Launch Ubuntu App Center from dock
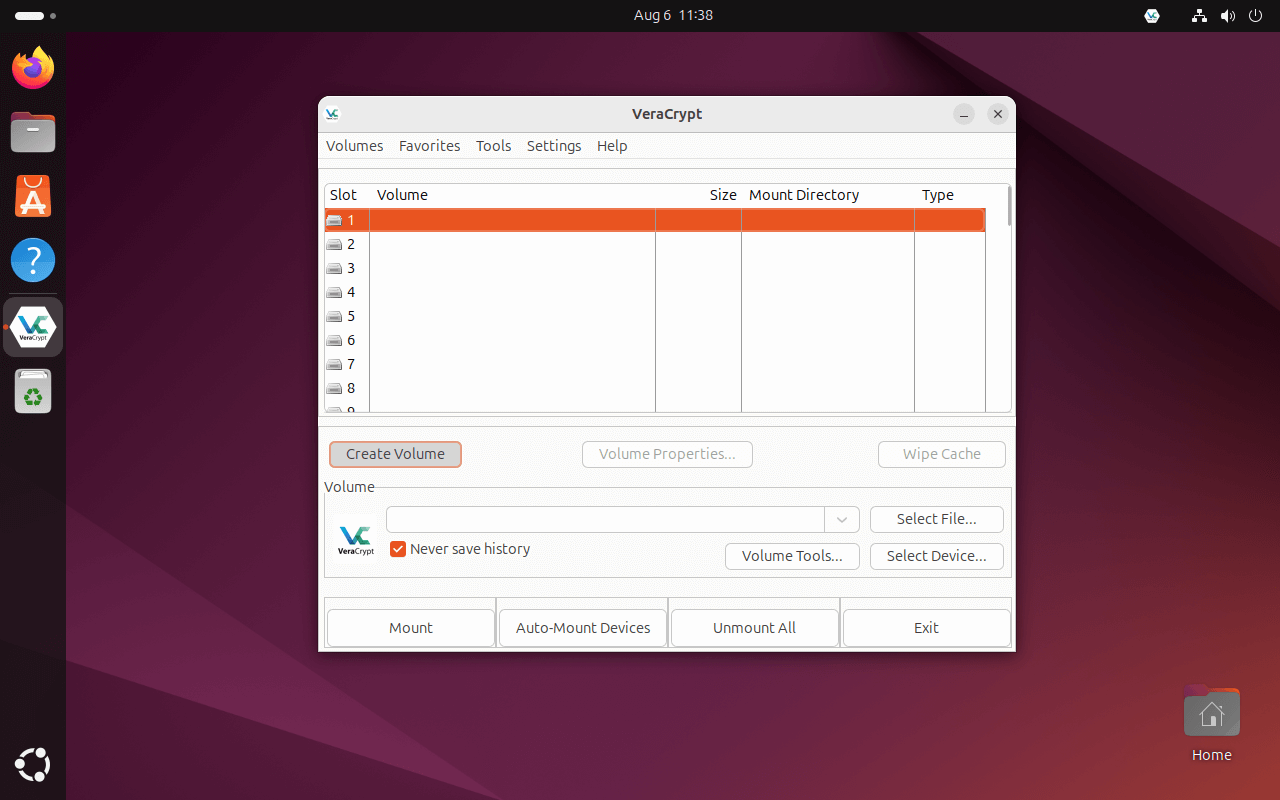1280x800 pixels. tap(33, 196)
